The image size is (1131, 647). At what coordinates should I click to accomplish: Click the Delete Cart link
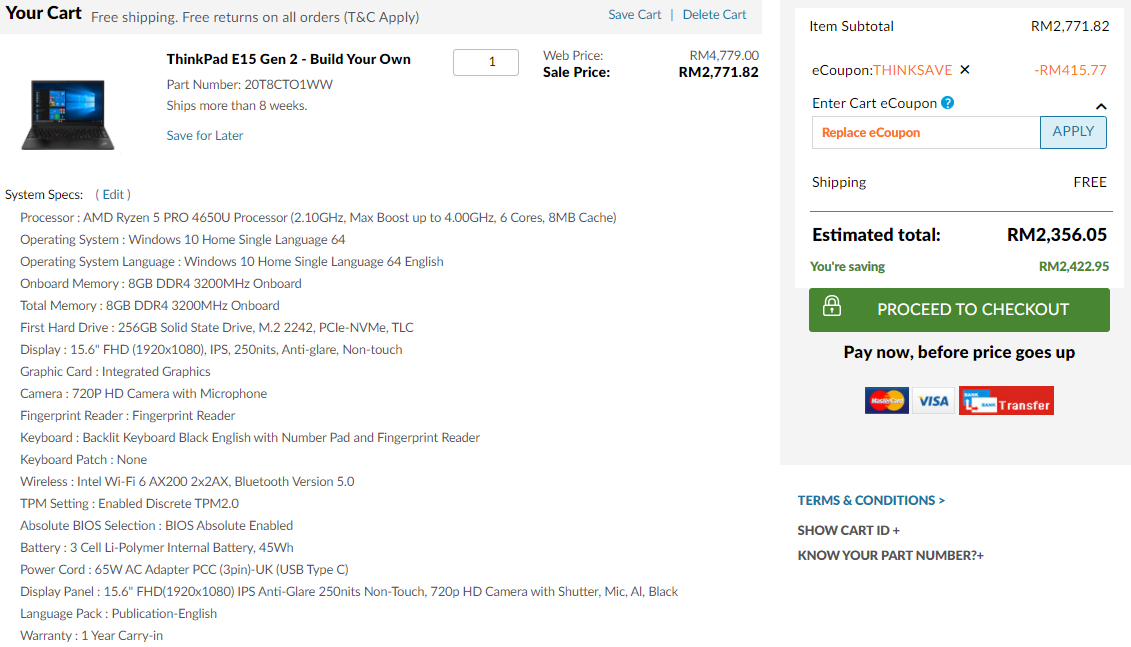coord(714,15)
